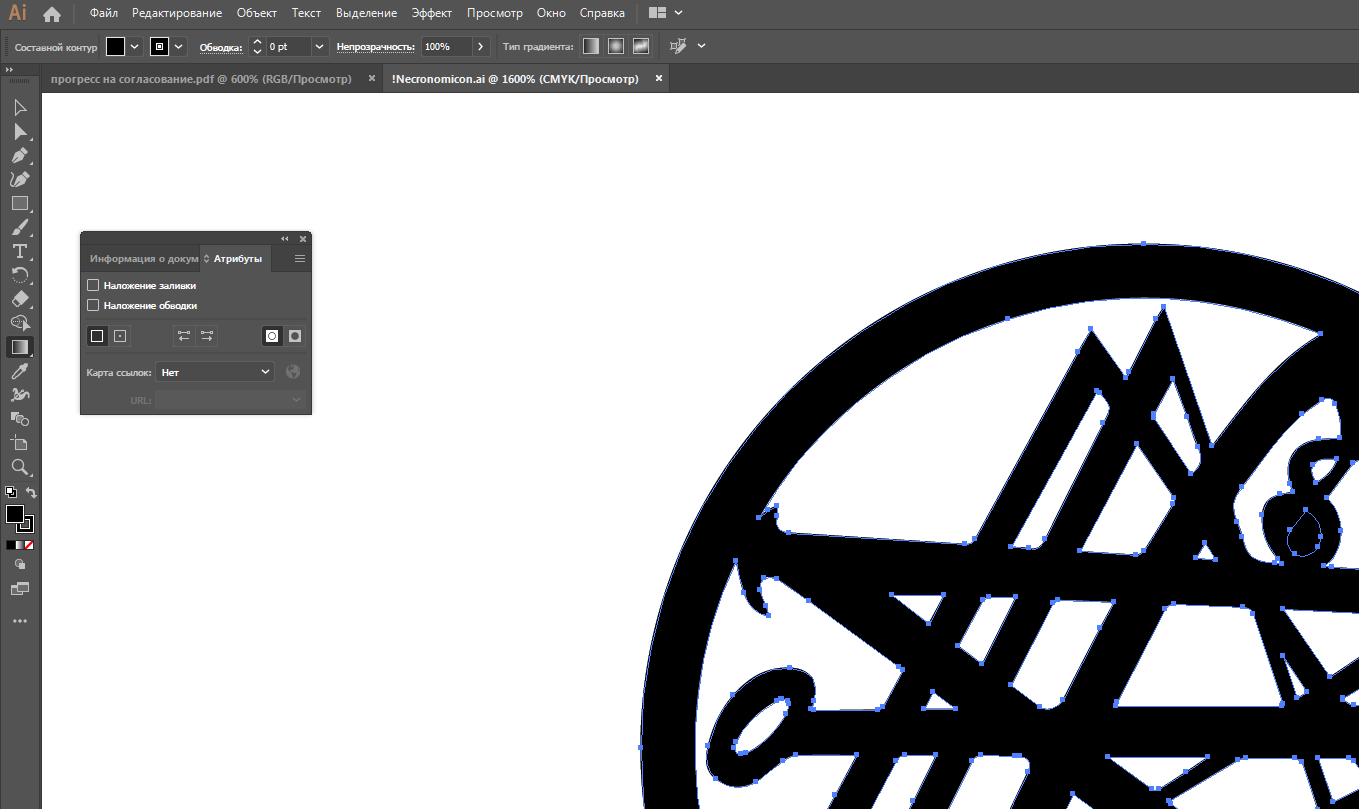Open the fill color dropdown arrow
1359x809 pixels.
(x=135, y=46)
